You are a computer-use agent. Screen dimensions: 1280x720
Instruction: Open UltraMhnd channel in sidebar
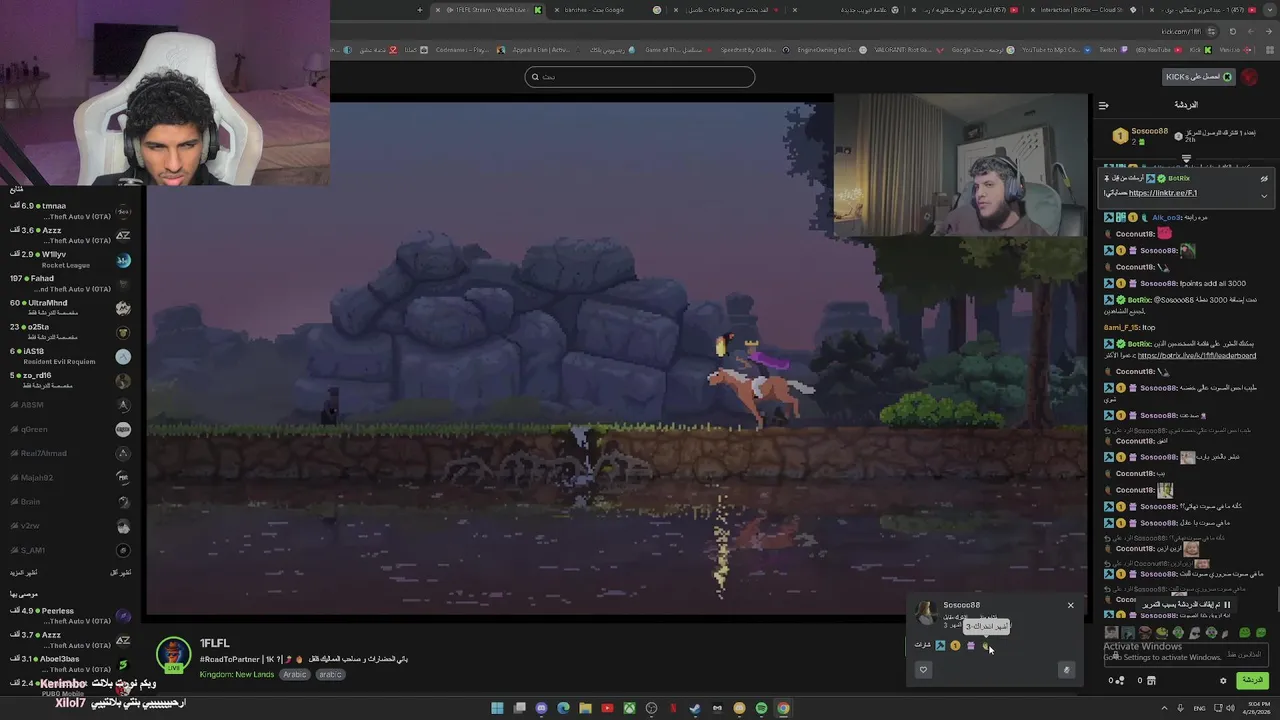point(70,308)
